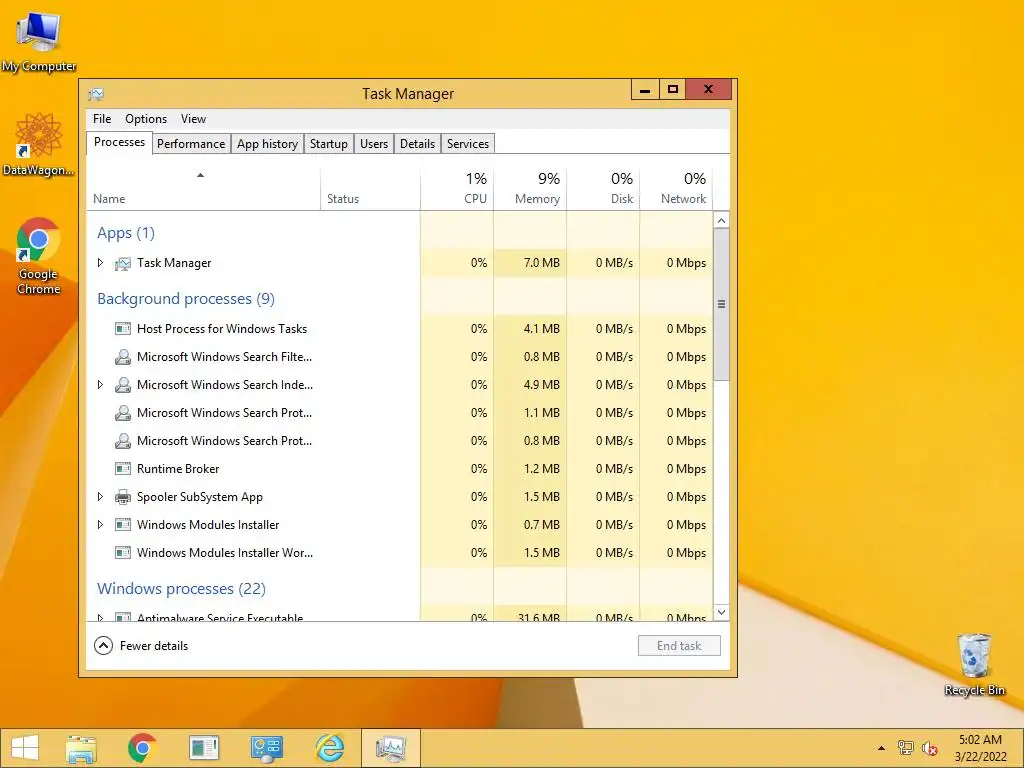Click the Spooler SubSystem App printer icon

tap(123, 497)
